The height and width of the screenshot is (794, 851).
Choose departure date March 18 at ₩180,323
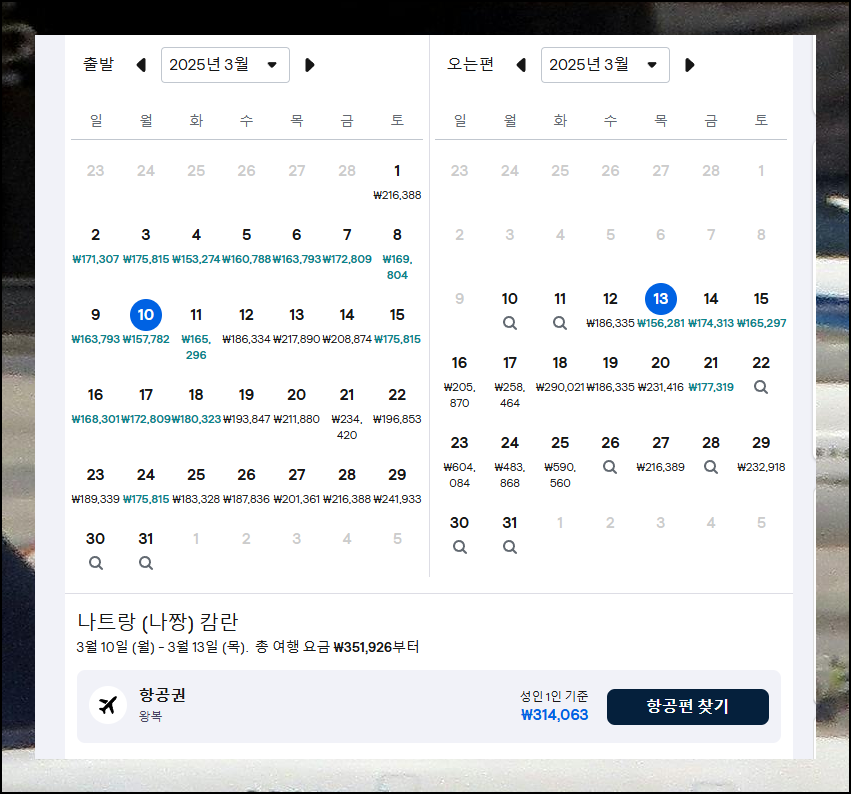pos(196,405)
